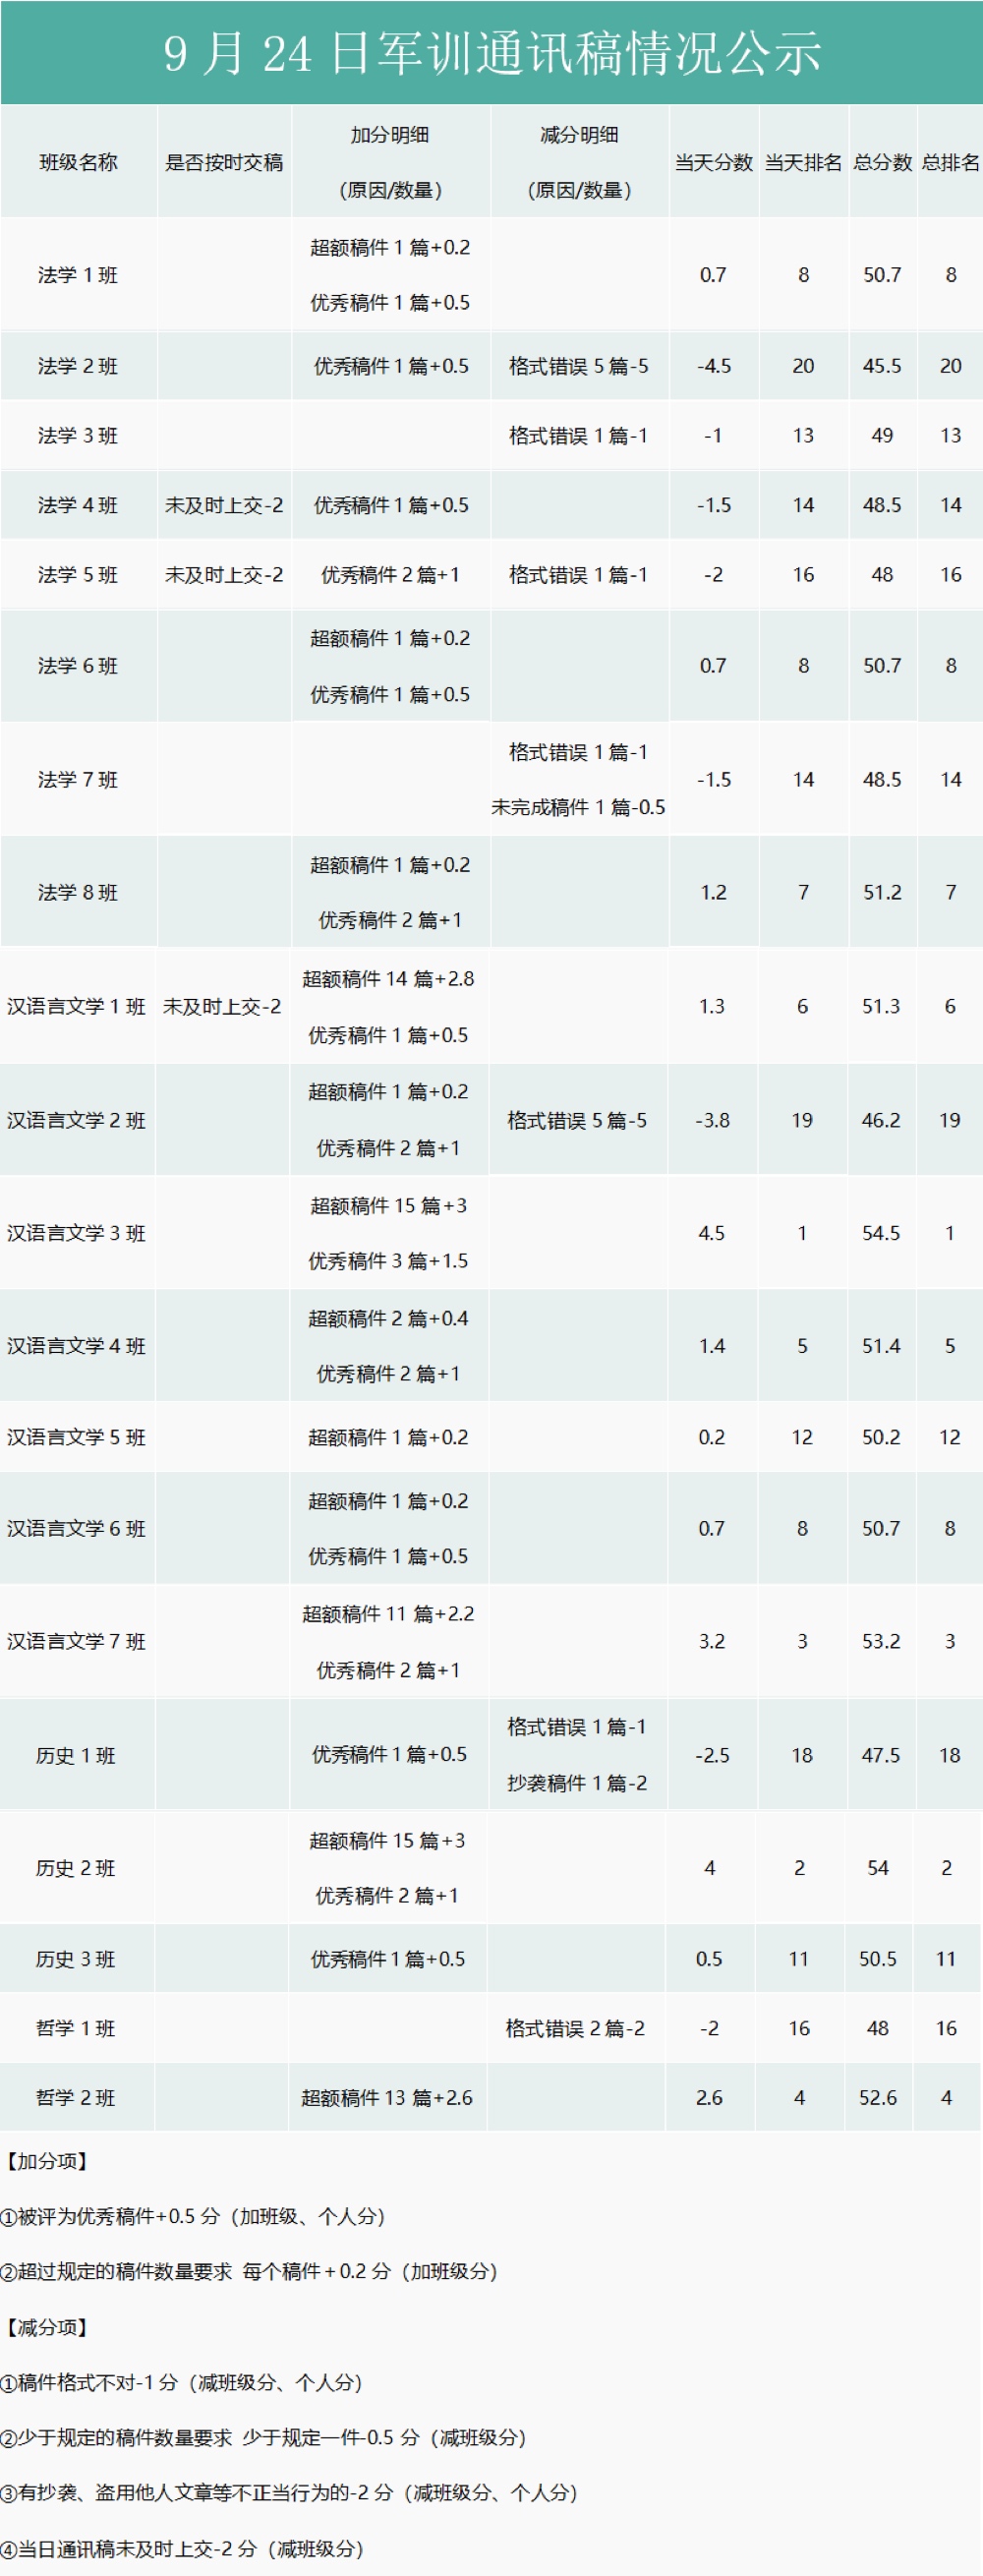Select the 加分明细 column header

click(390, 135)
